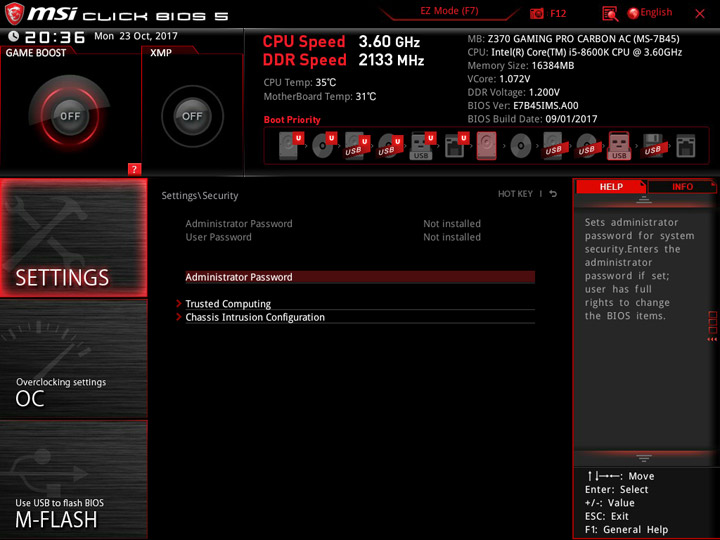The width and height of the screenshot is (720, 540).
Task: Click the MB Z370 GAMING PRO CARBON text
Action: click(574, 39)
